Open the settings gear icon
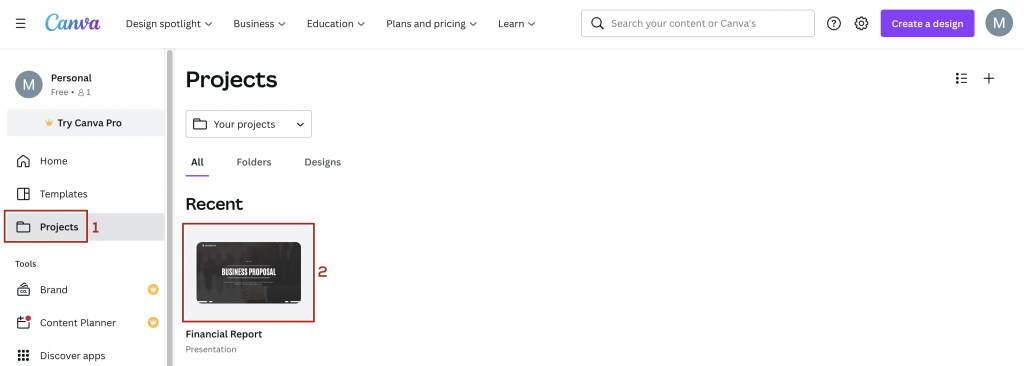Image resolution: width=1024 pixels, height=366 pixels. (861, 24)
